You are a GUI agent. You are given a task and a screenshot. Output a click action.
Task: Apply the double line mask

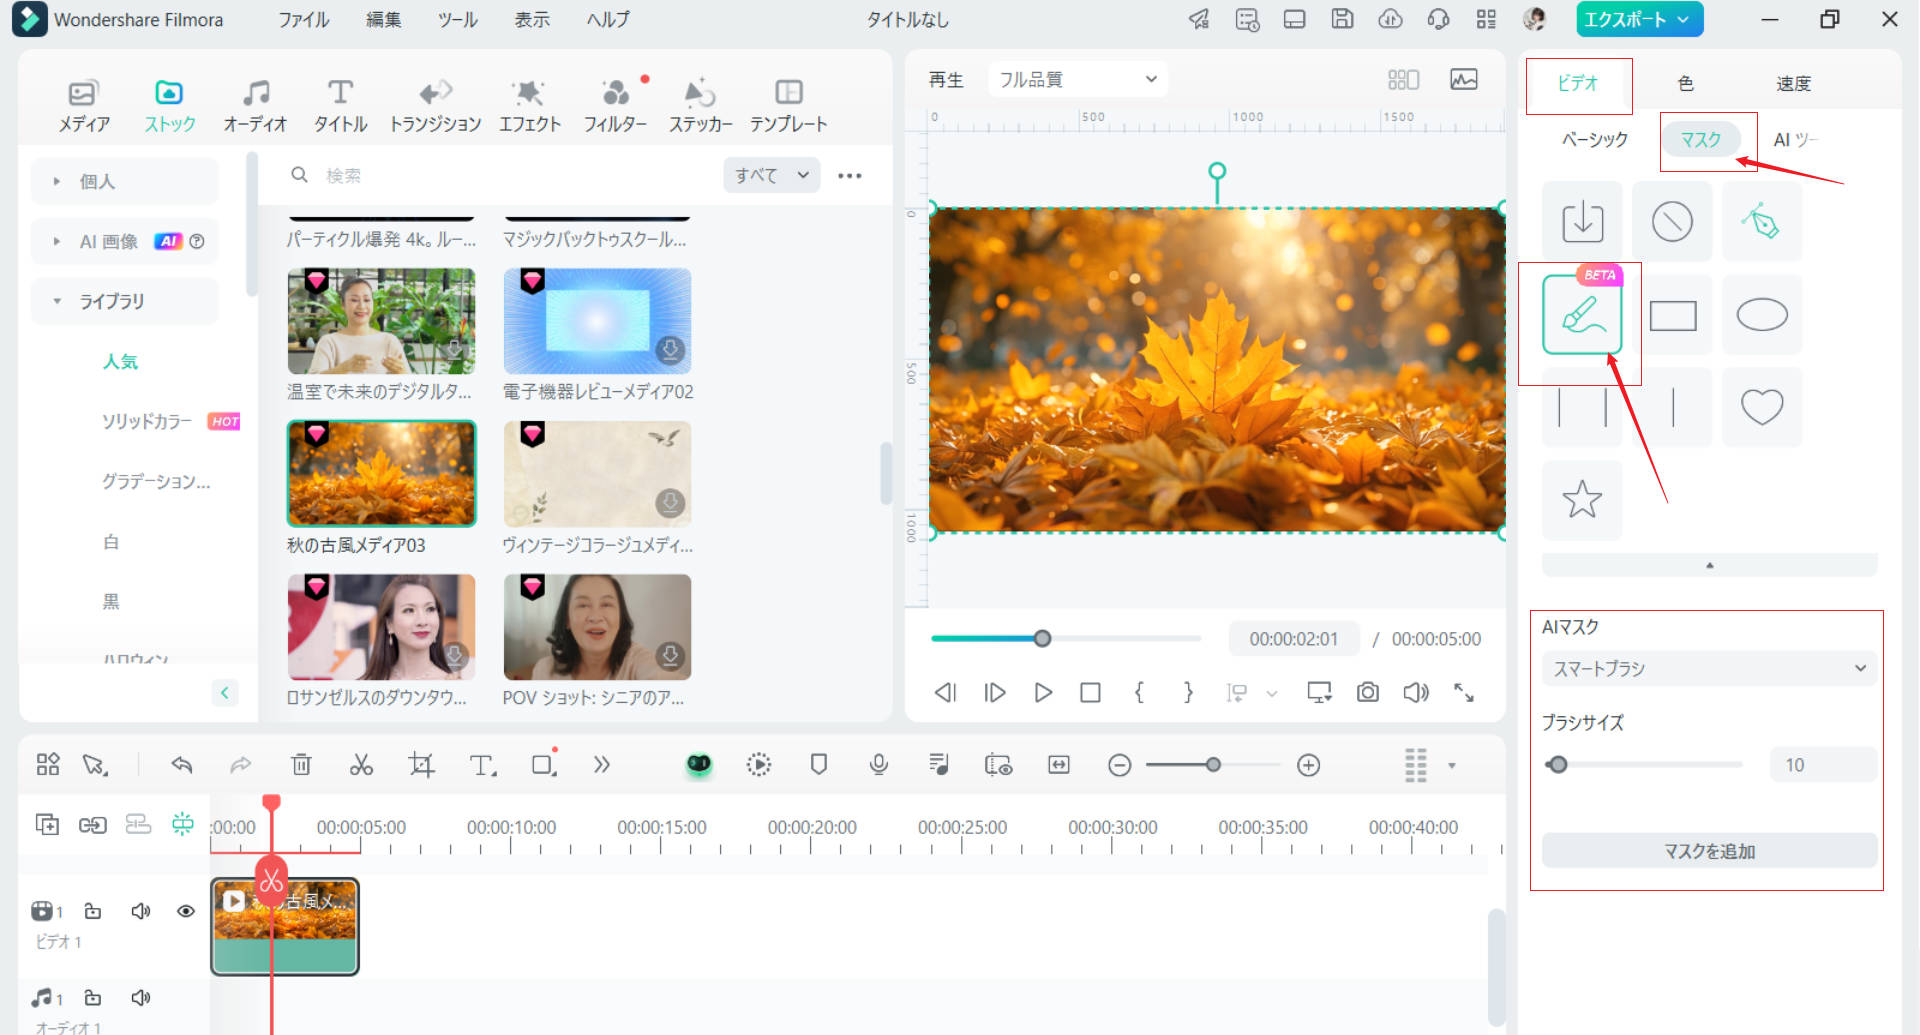click(1582, 407)
